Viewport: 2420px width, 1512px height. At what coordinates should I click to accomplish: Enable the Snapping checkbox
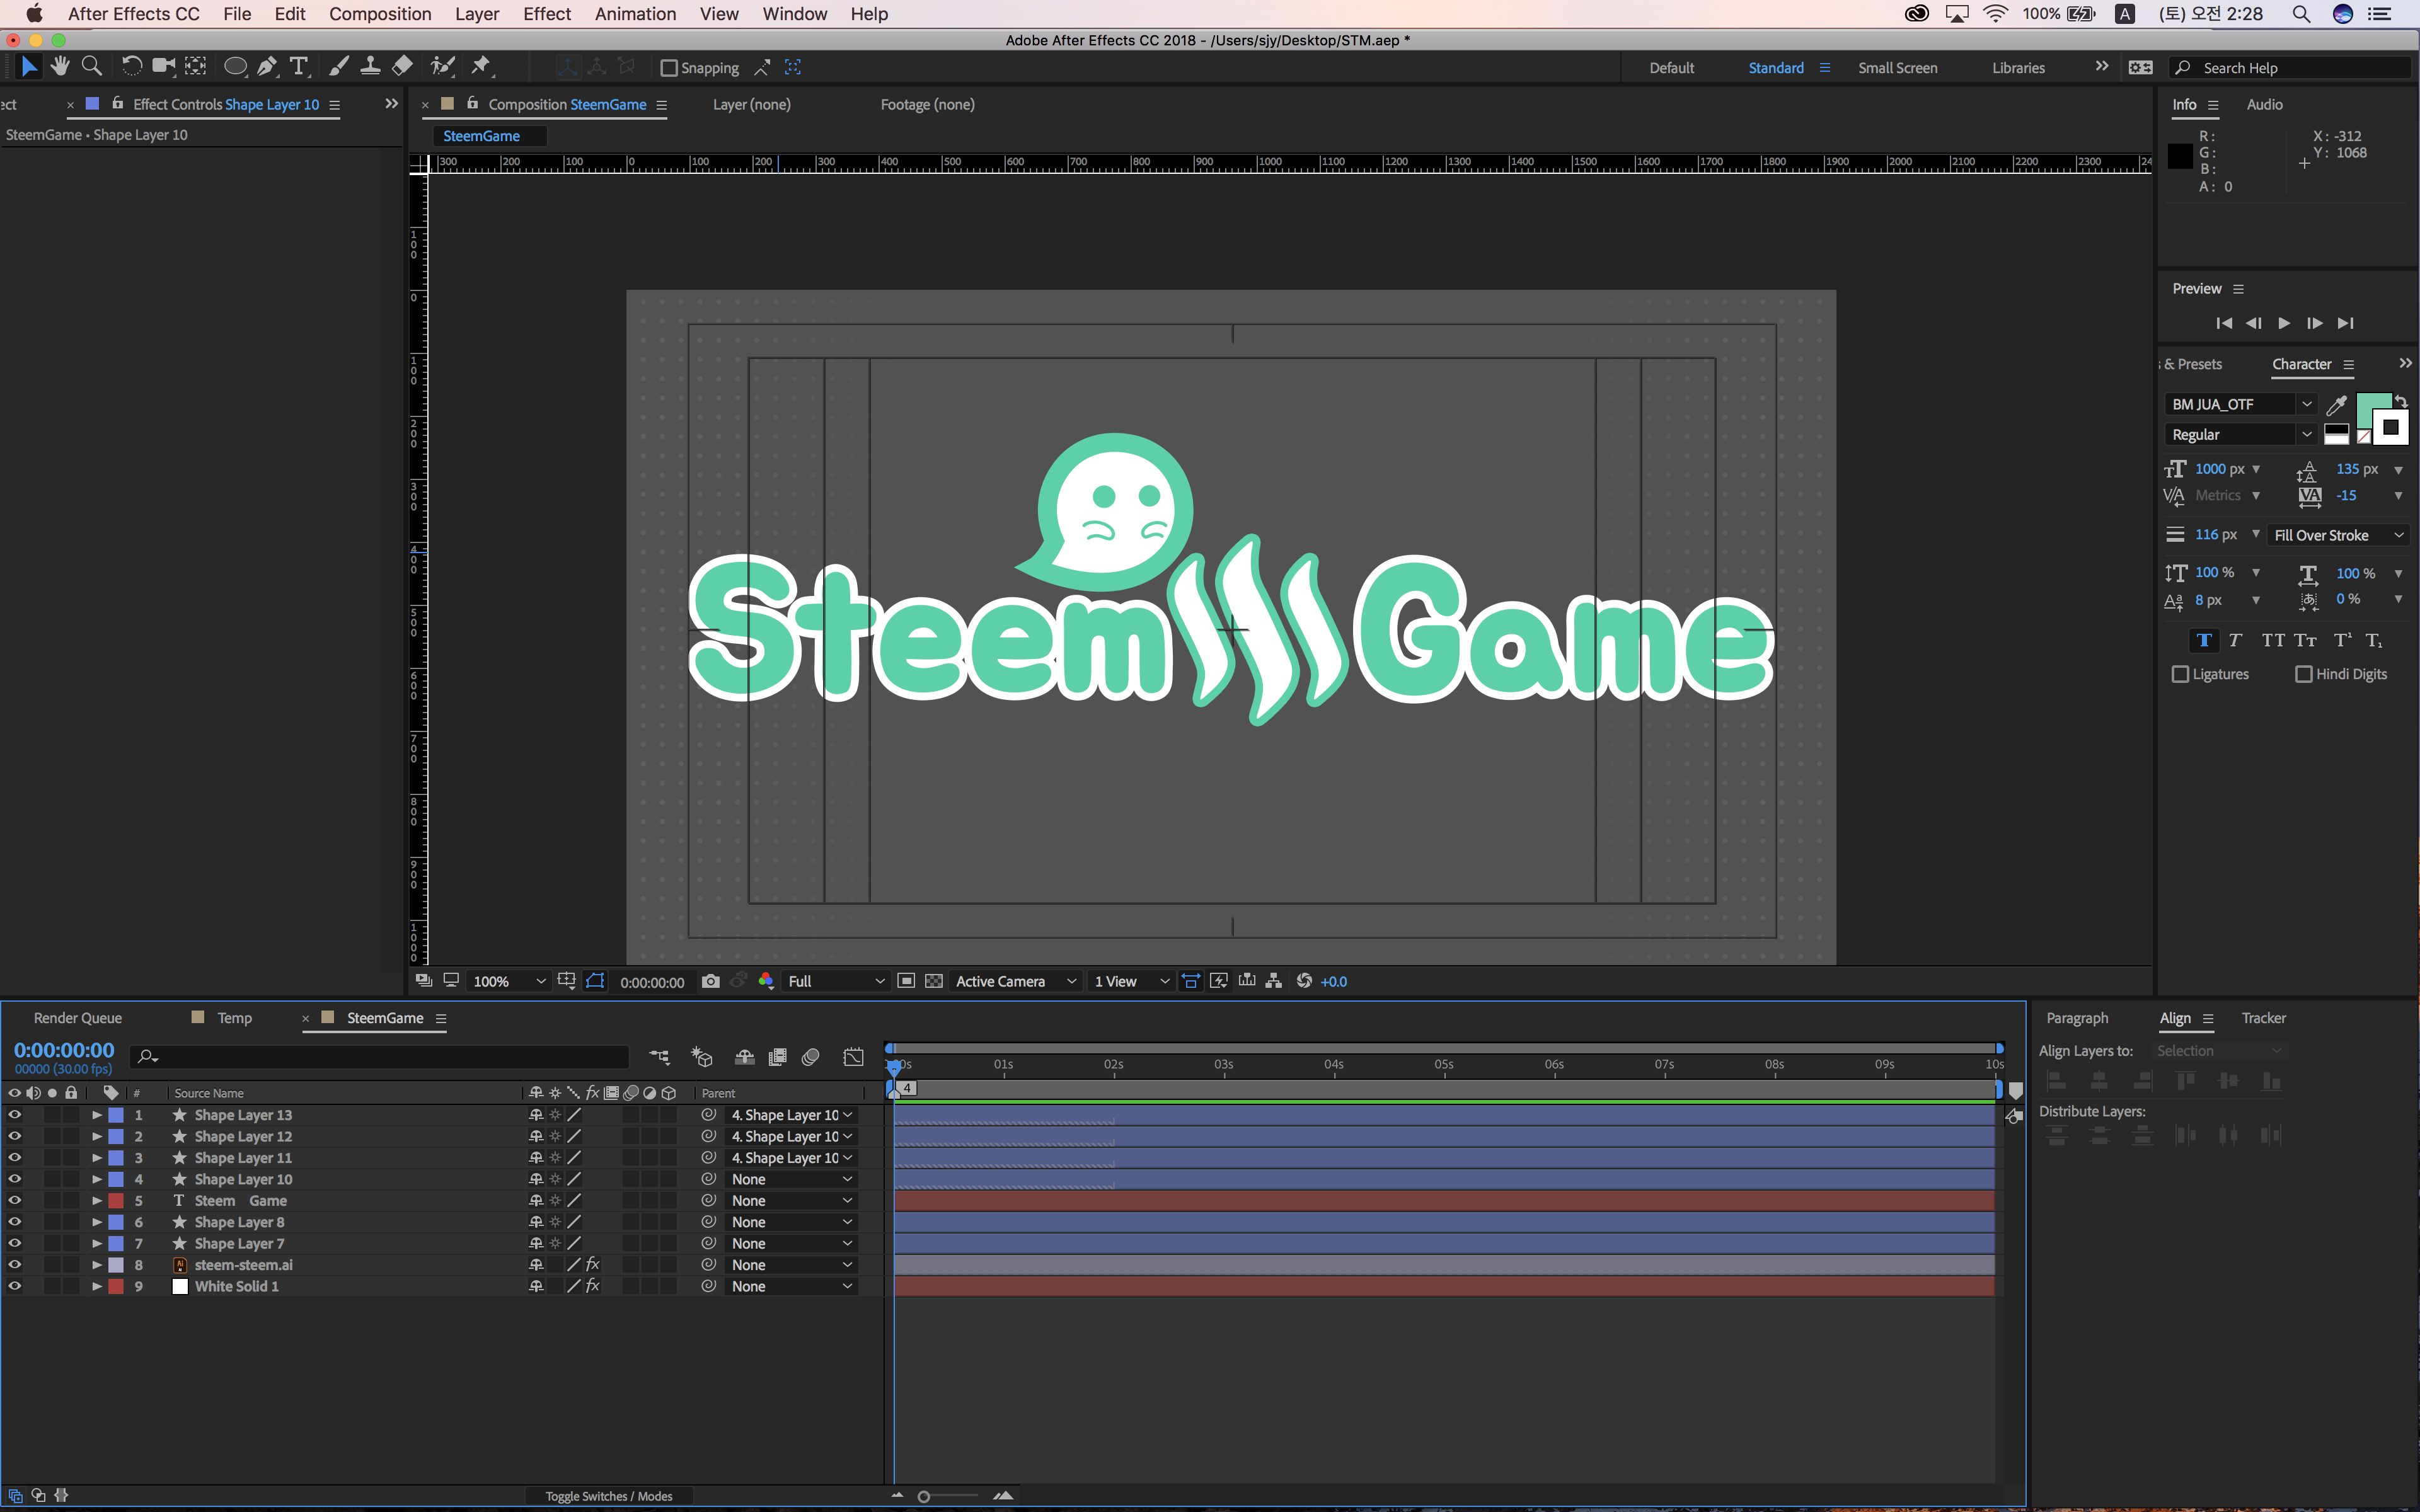669,68
